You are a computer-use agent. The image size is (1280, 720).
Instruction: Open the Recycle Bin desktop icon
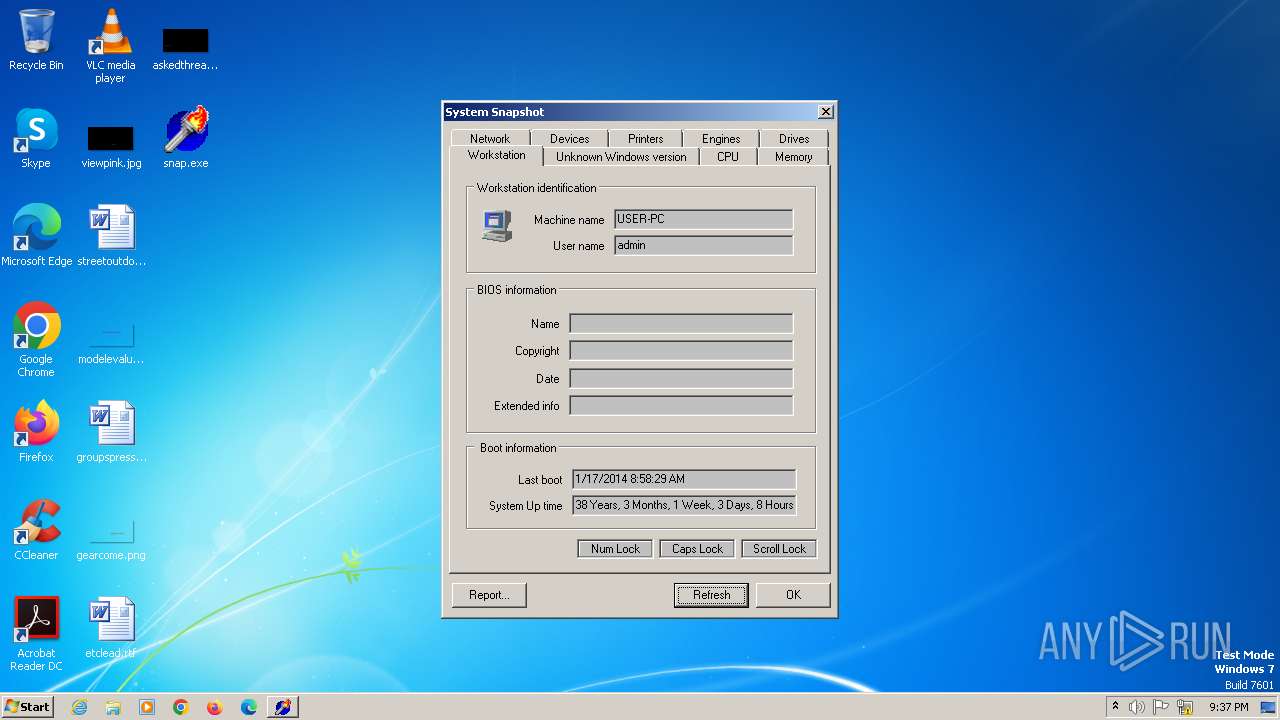pyautogui.click(x=36, y=40)
